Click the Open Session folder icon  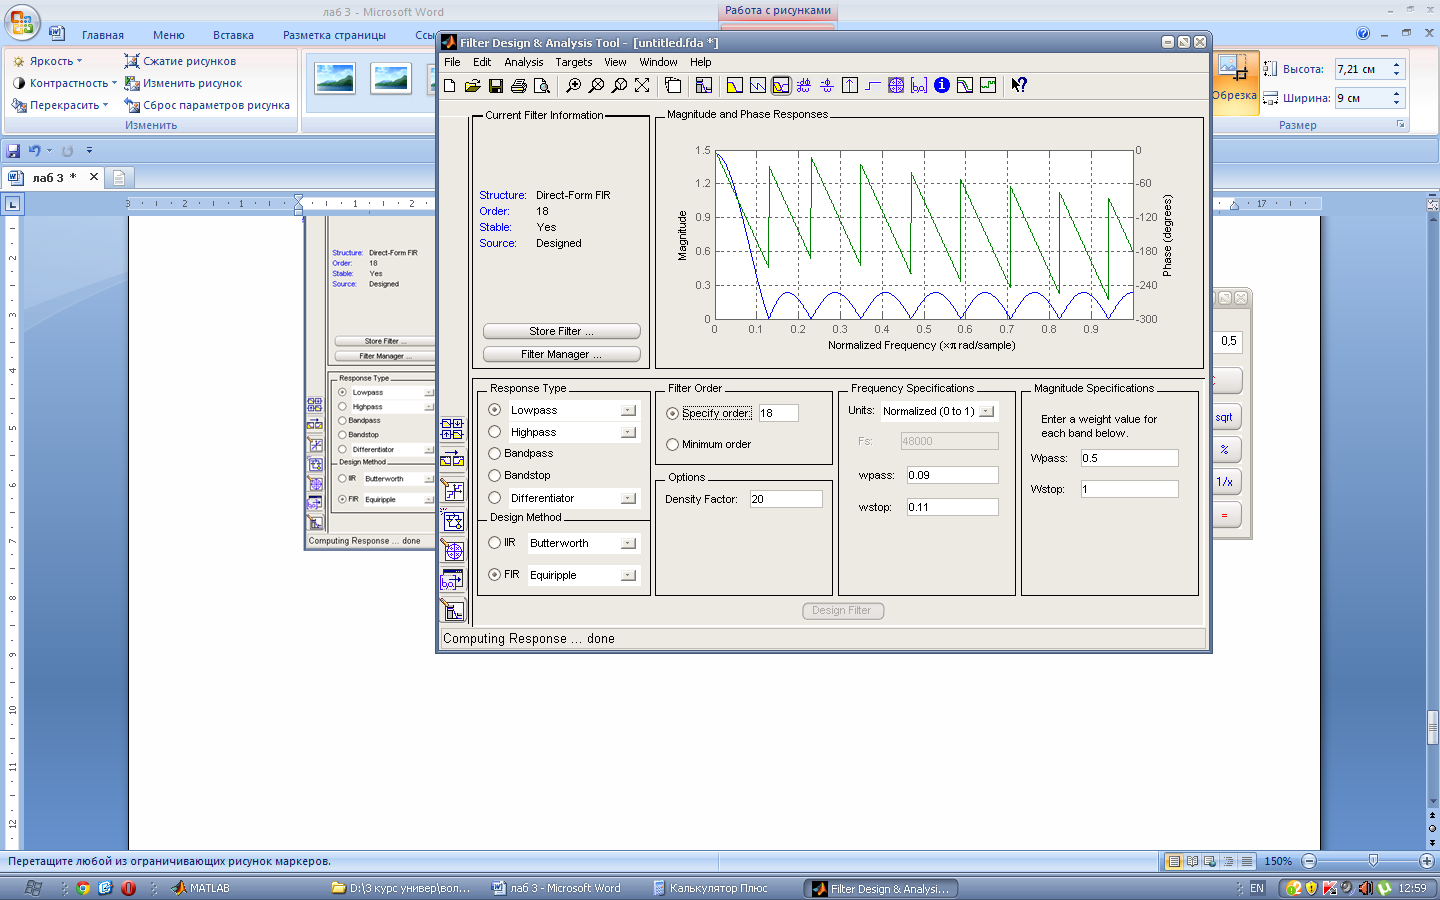(473, 86)
